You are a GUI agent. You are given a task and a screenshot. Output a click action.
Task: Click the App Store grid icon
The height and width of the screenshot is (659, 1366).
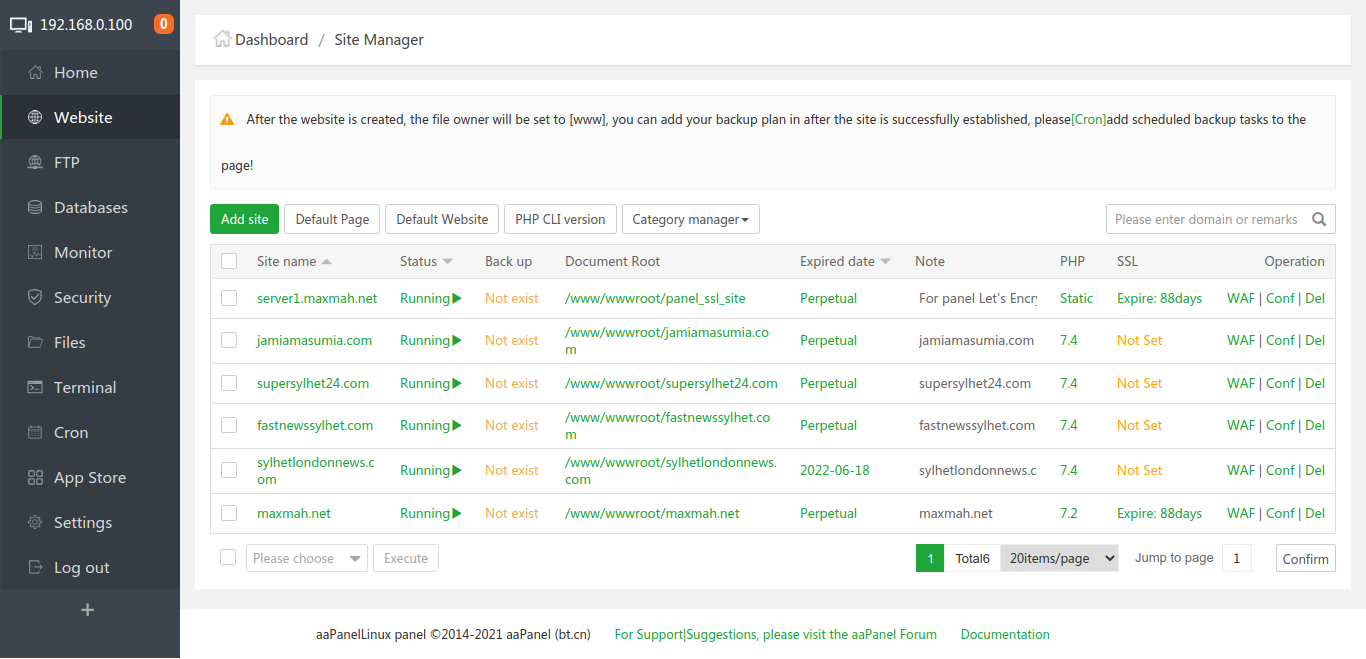[x=35, y=477]
